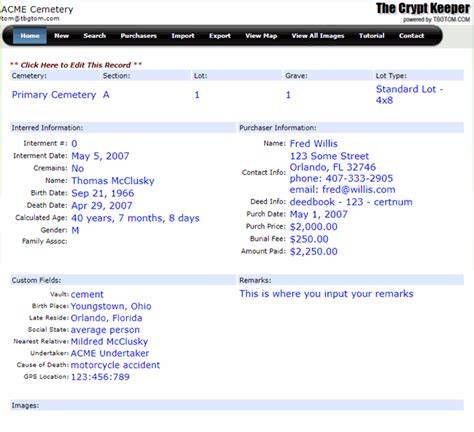Image resolution: width=474 pixels, height=432 pixels.
Task: Click the Late Reside value Orlando, Florida
Action: point(106,318)
